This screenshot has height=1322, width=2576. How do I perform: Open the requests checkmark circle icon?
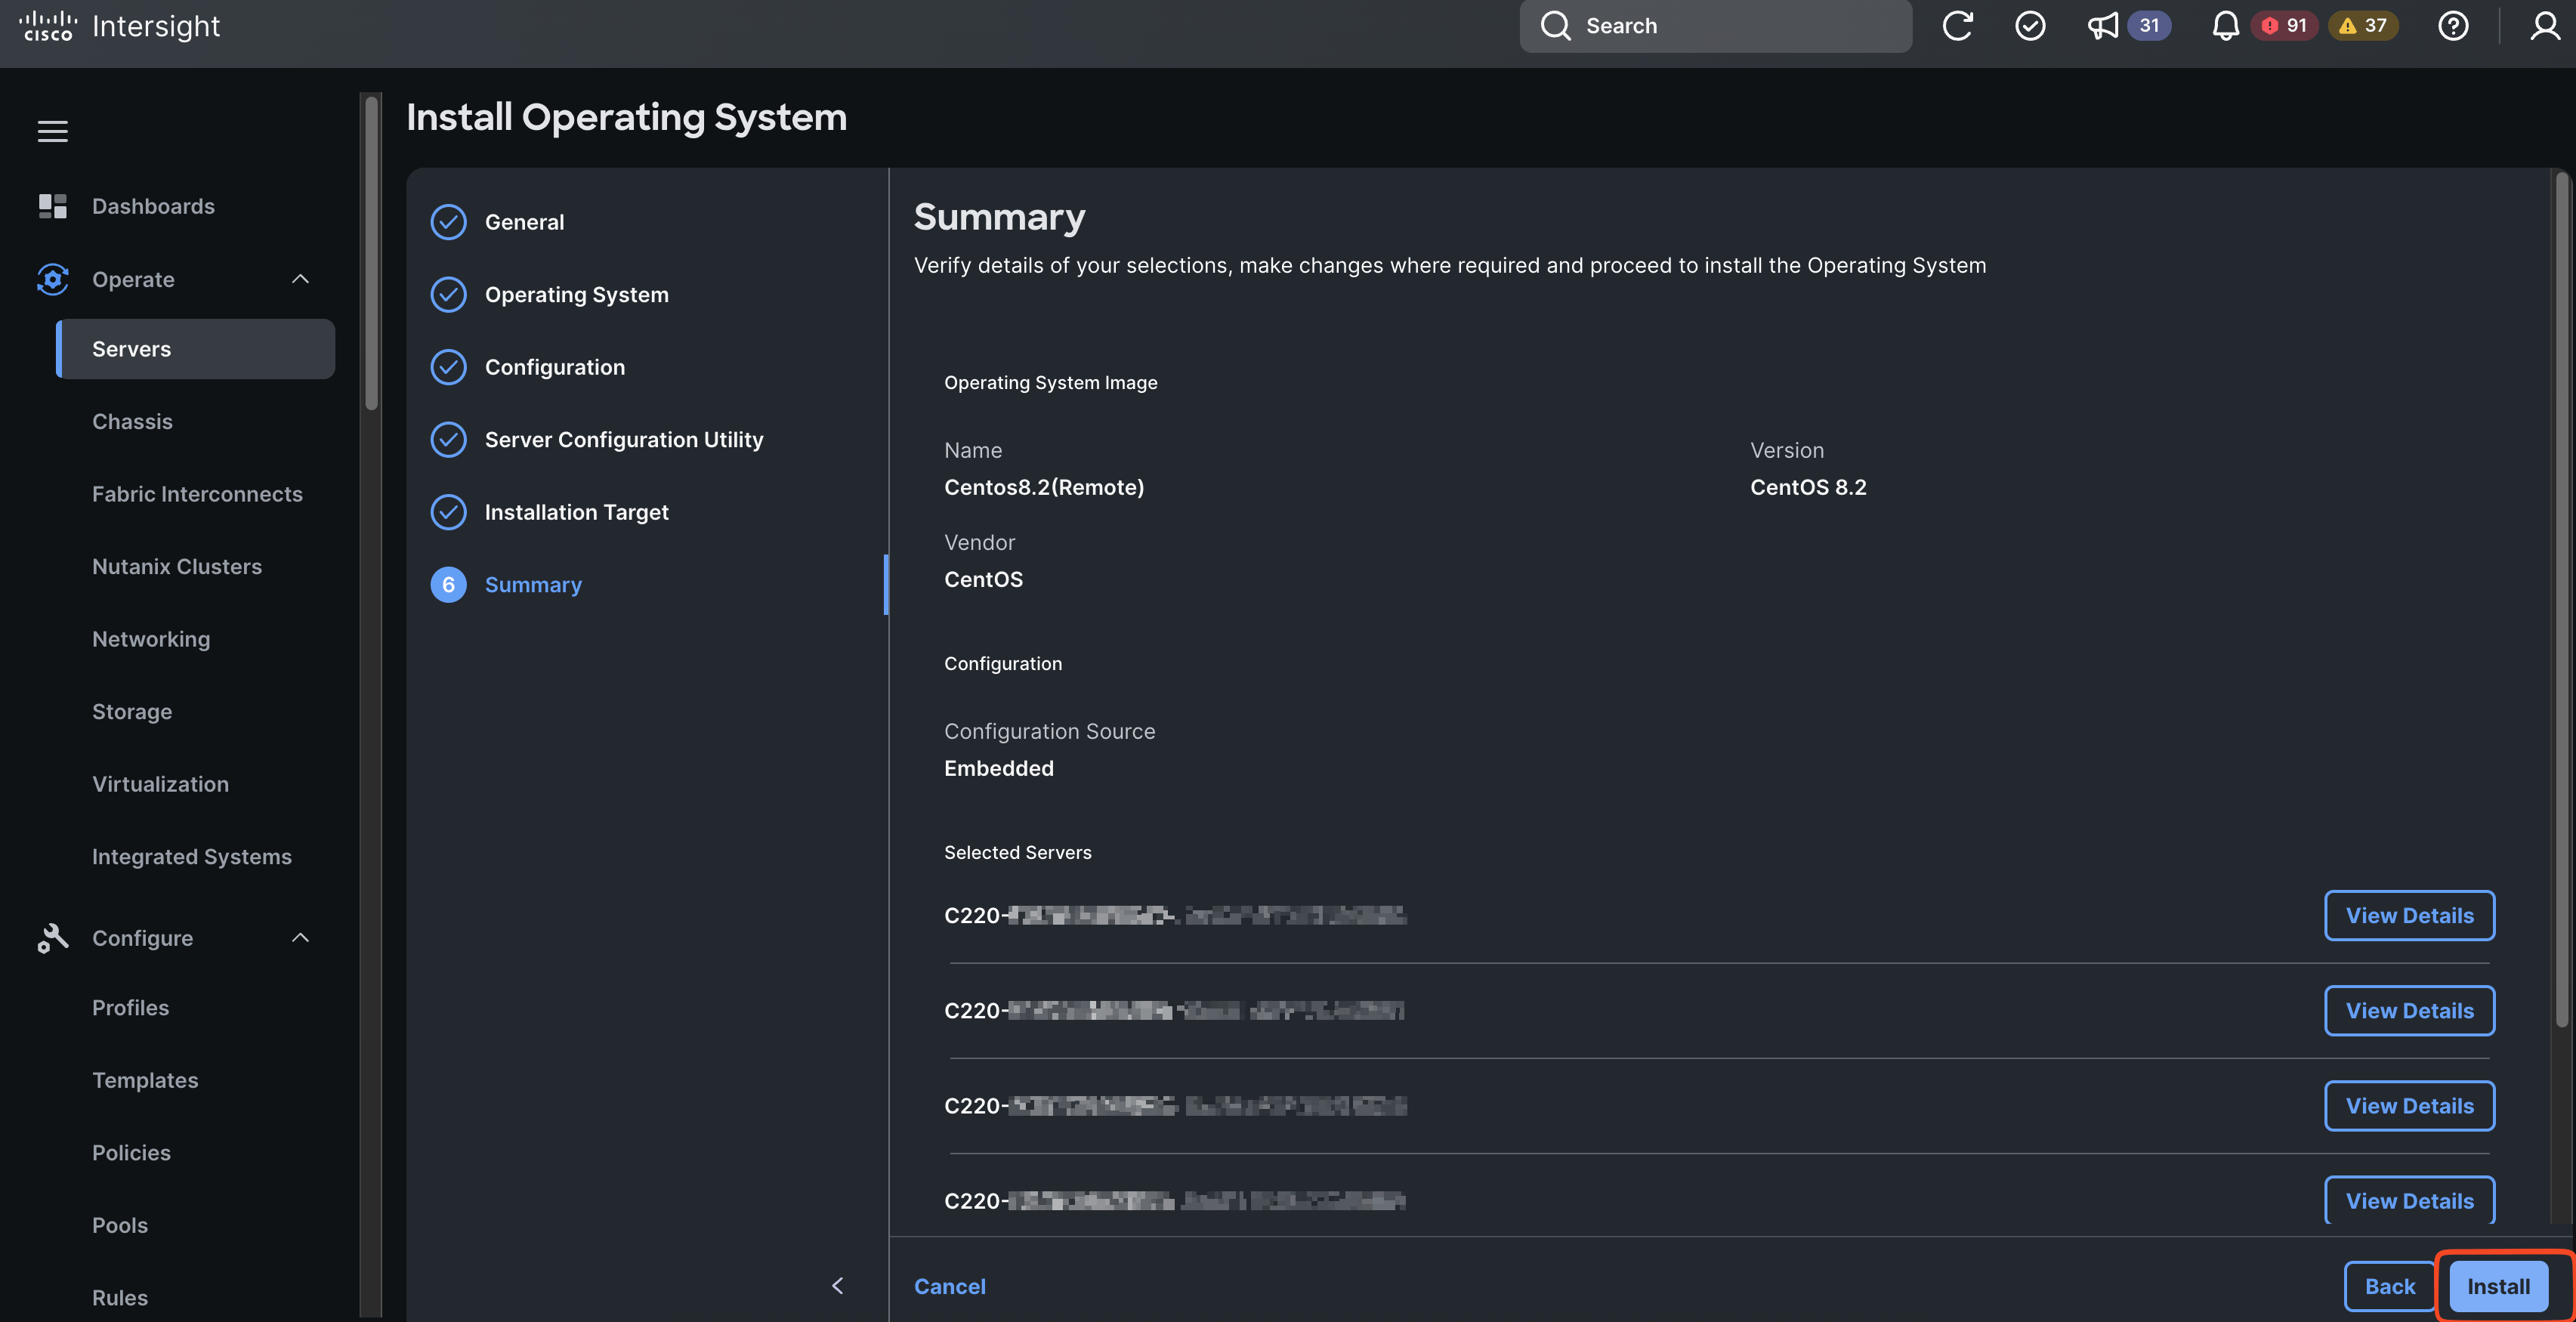2029,26
